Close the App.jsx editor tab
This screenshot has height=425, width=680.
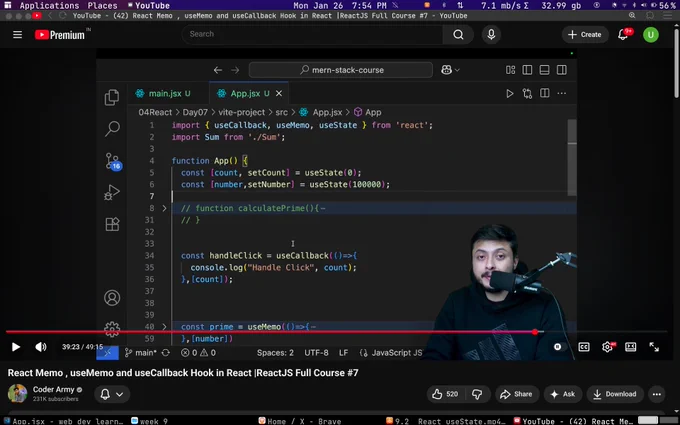[279, 93]
